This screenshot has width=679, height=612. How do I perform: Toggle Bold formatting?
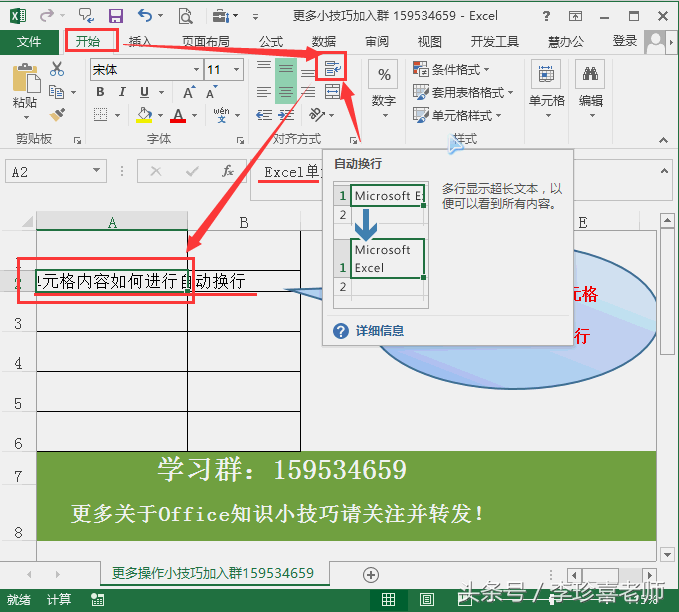[100, 92]
